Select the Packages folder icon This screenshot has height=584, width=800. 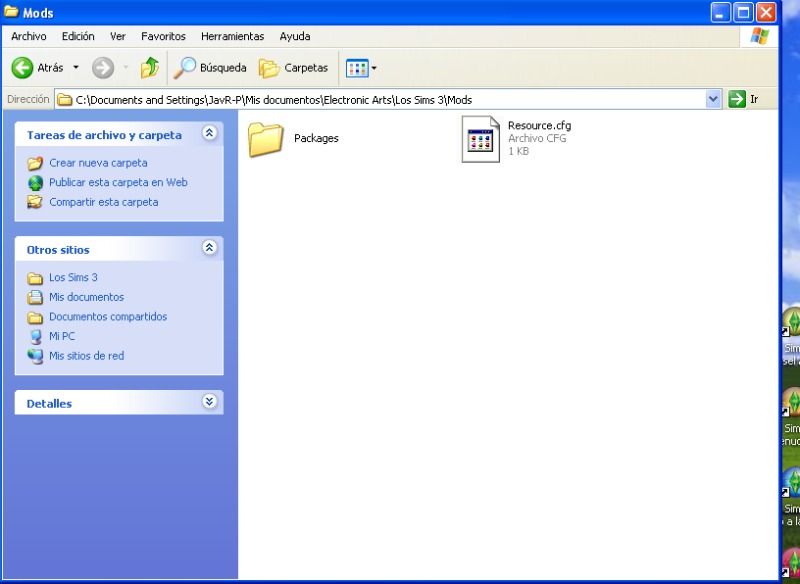click(266, 138)
